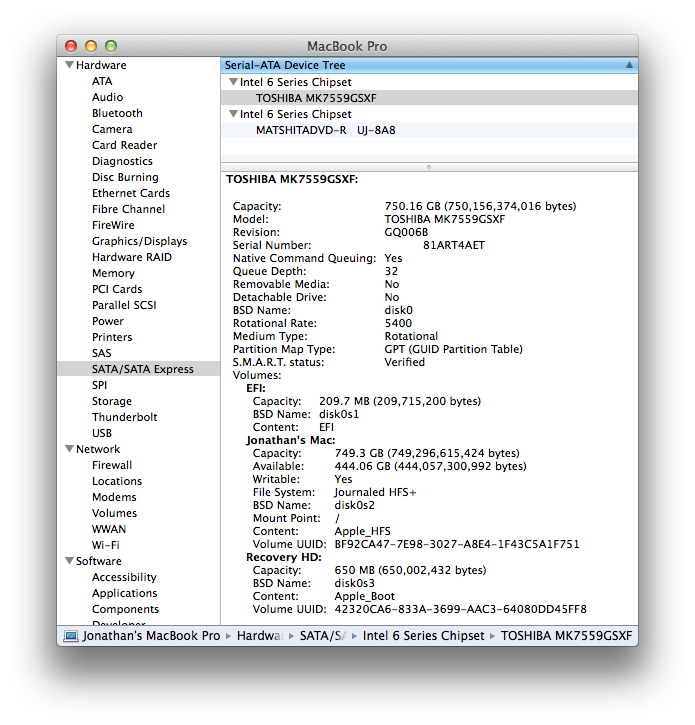Select Parallel SCSI entry

[124, 305]
